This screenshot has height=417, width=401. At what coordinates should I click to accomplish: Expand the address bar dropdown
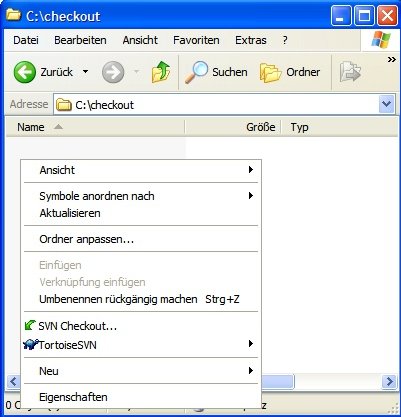coord(387,104)
